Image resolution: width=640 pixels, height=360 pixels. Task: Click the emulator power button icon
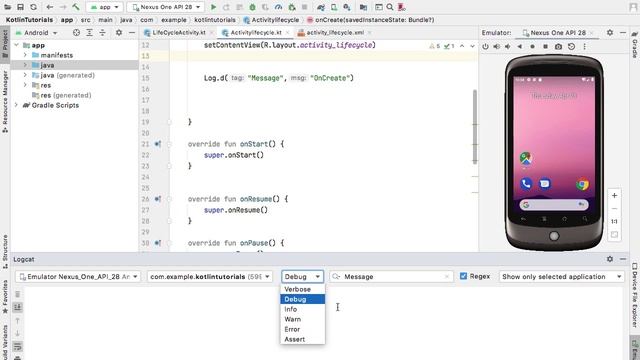pos(485,47)
